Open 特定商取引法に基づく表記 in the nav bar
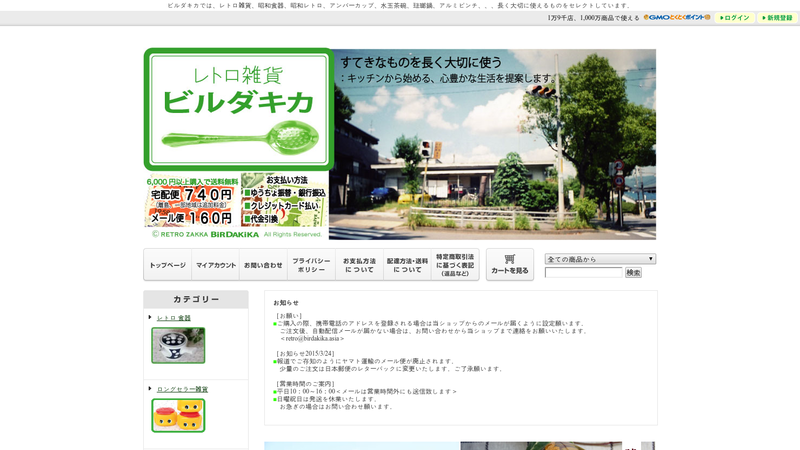 point(455,265)
